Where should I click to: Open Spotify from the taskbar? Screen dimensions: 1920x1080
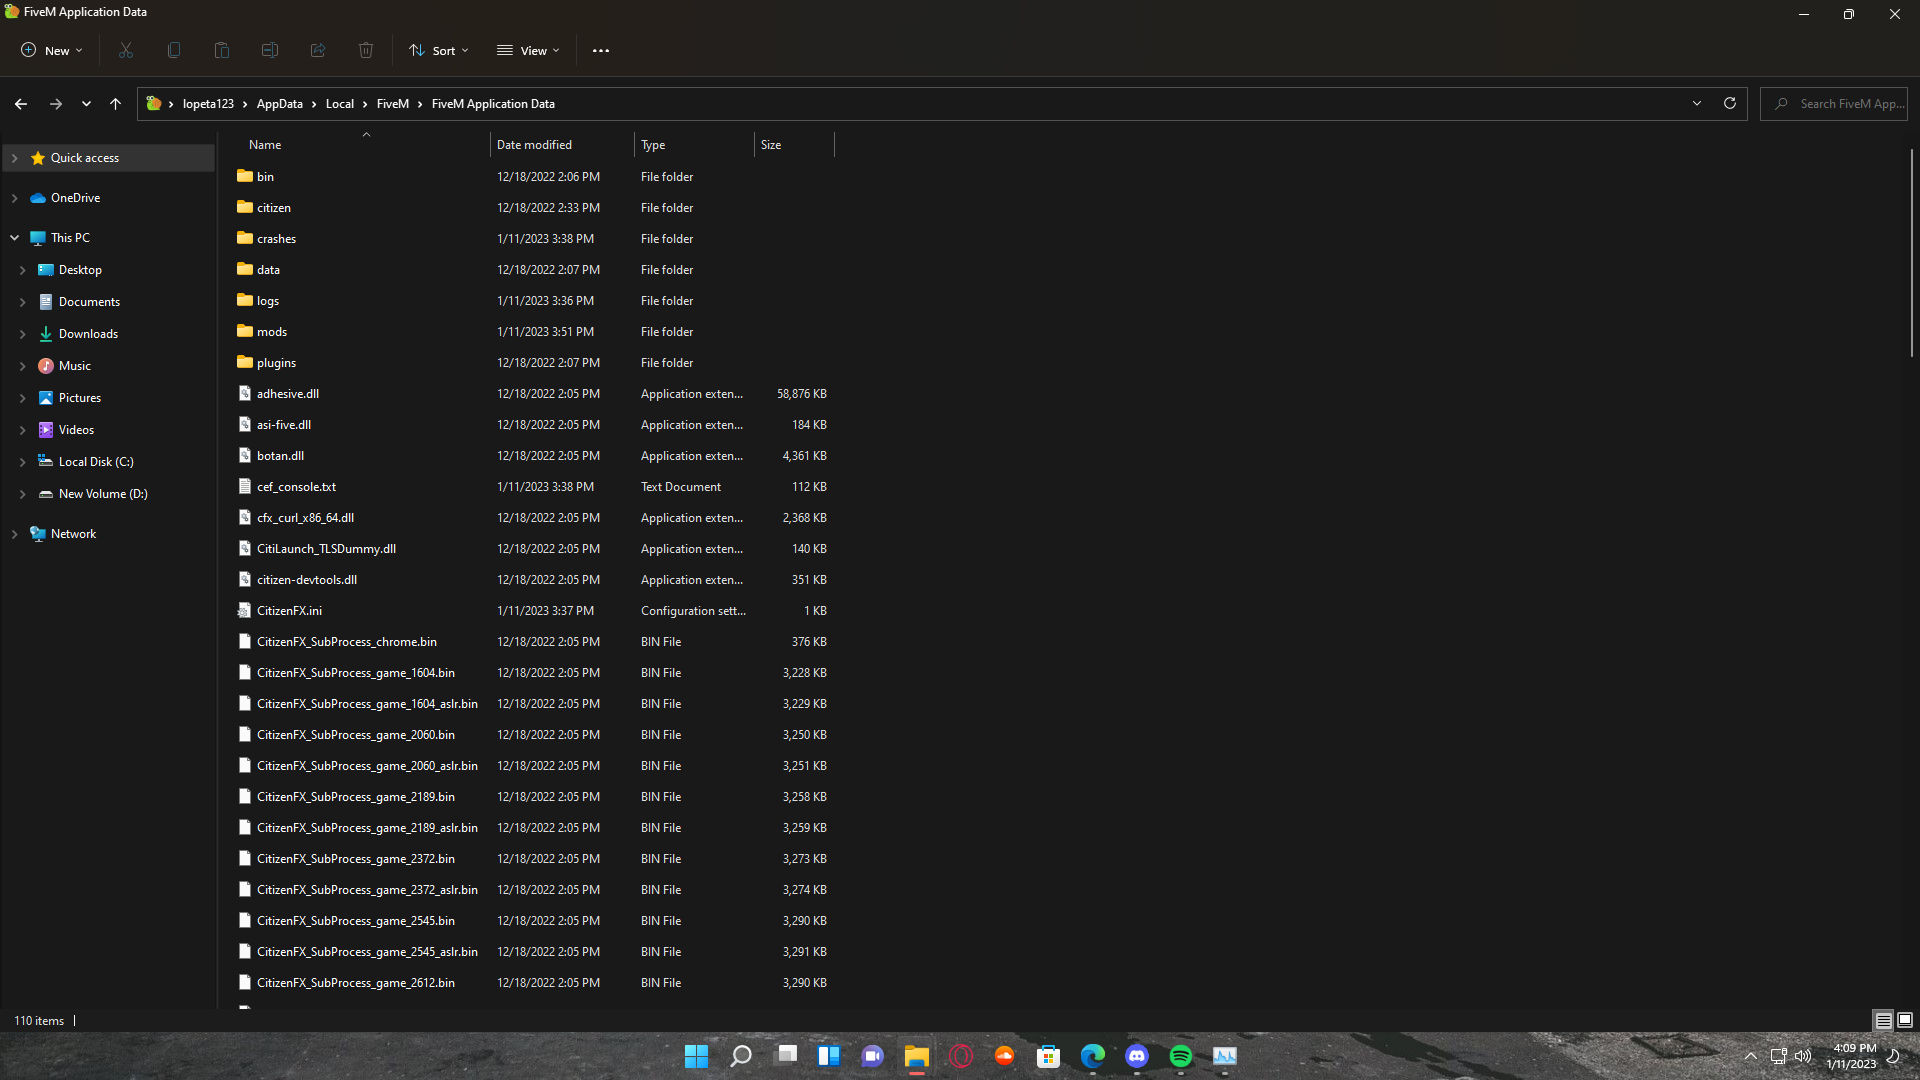pyautogui.click(x=1181, y=1056)
